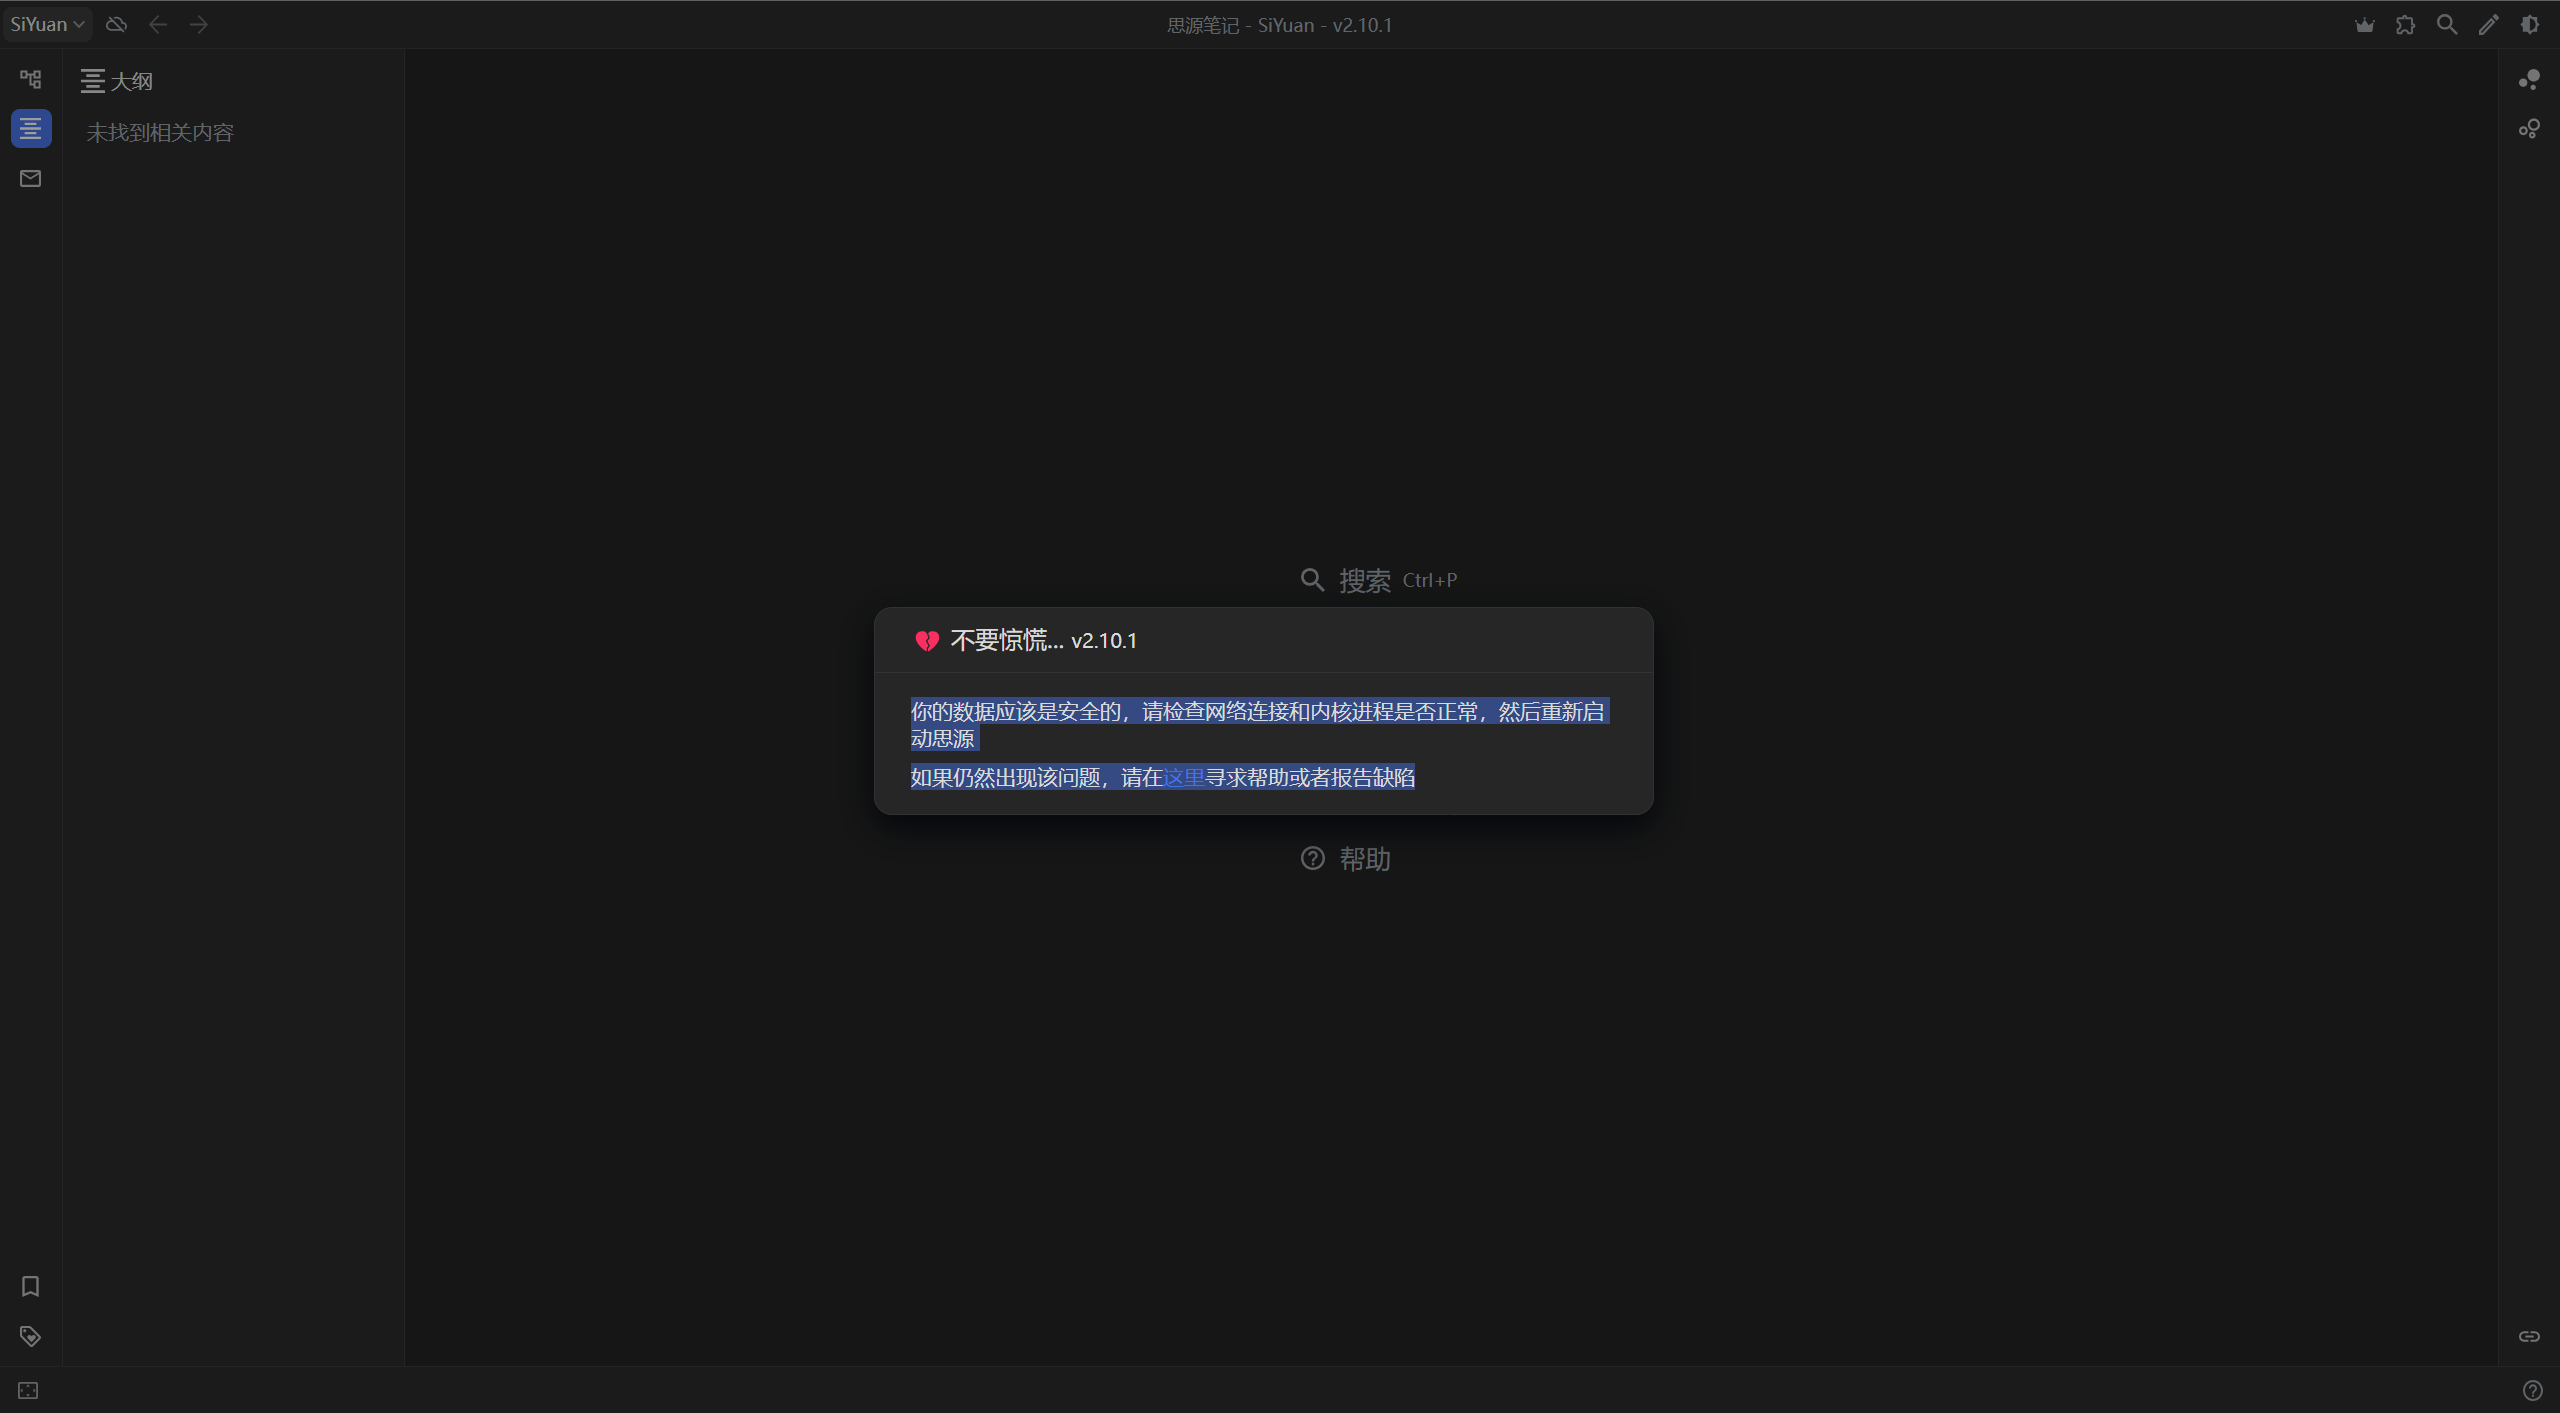Click the crown subscription icon

pos(2364,25)
